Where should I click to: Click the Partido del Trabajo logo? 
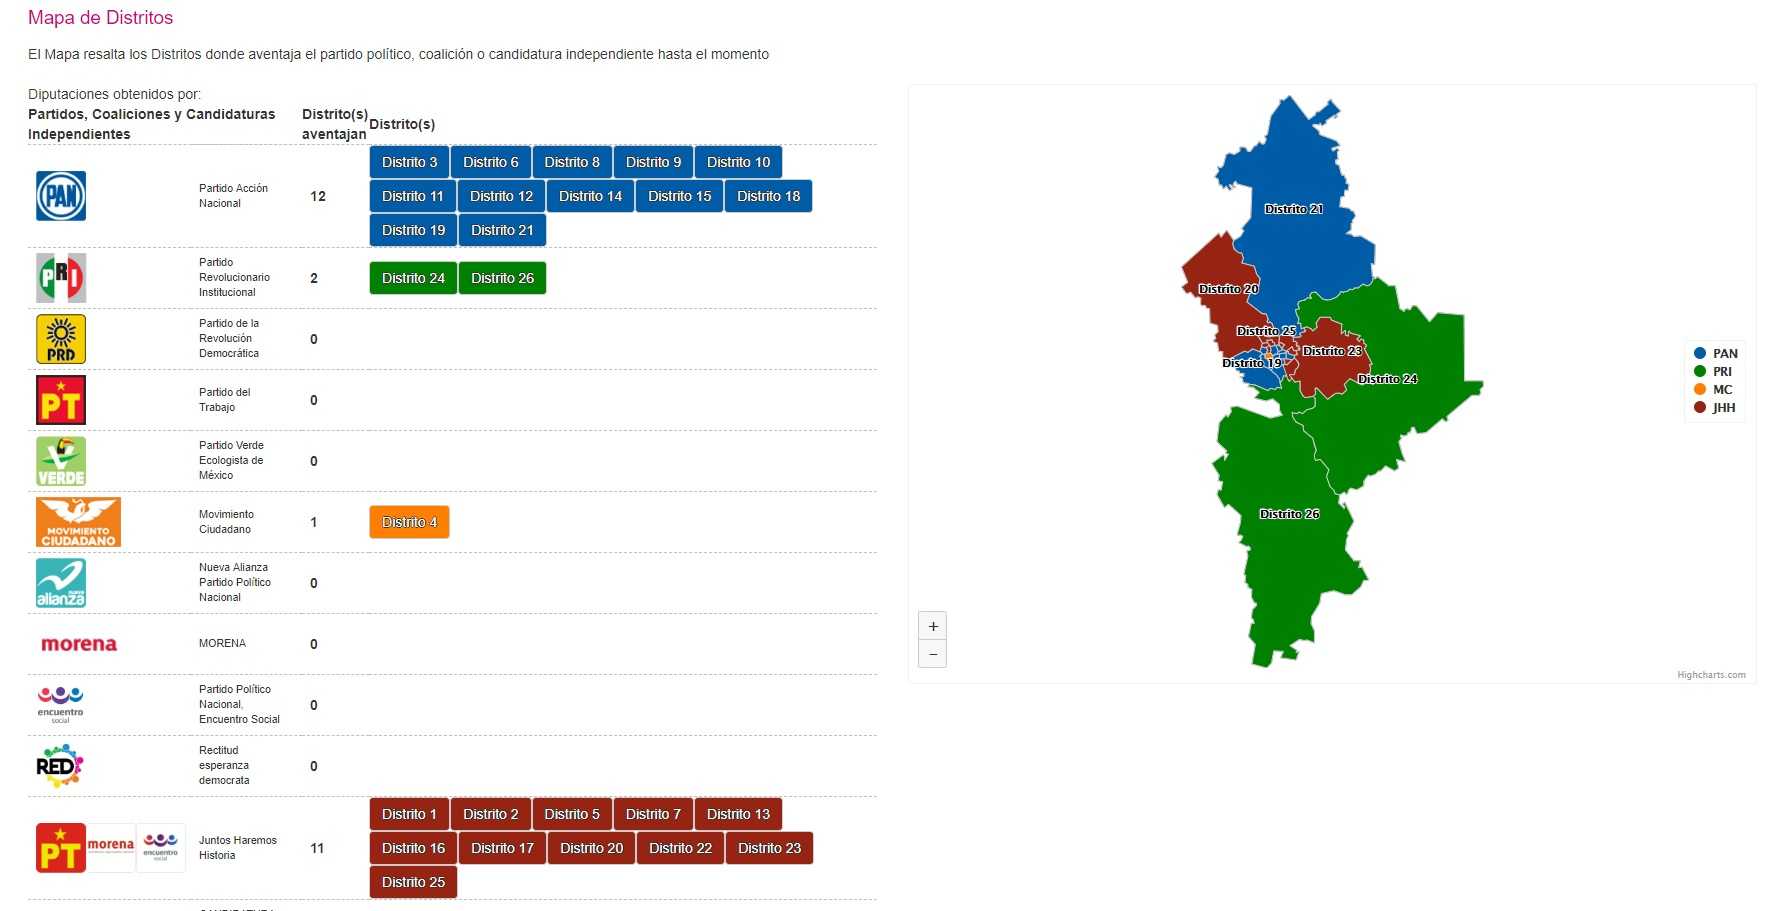click(x=61, y=400)
